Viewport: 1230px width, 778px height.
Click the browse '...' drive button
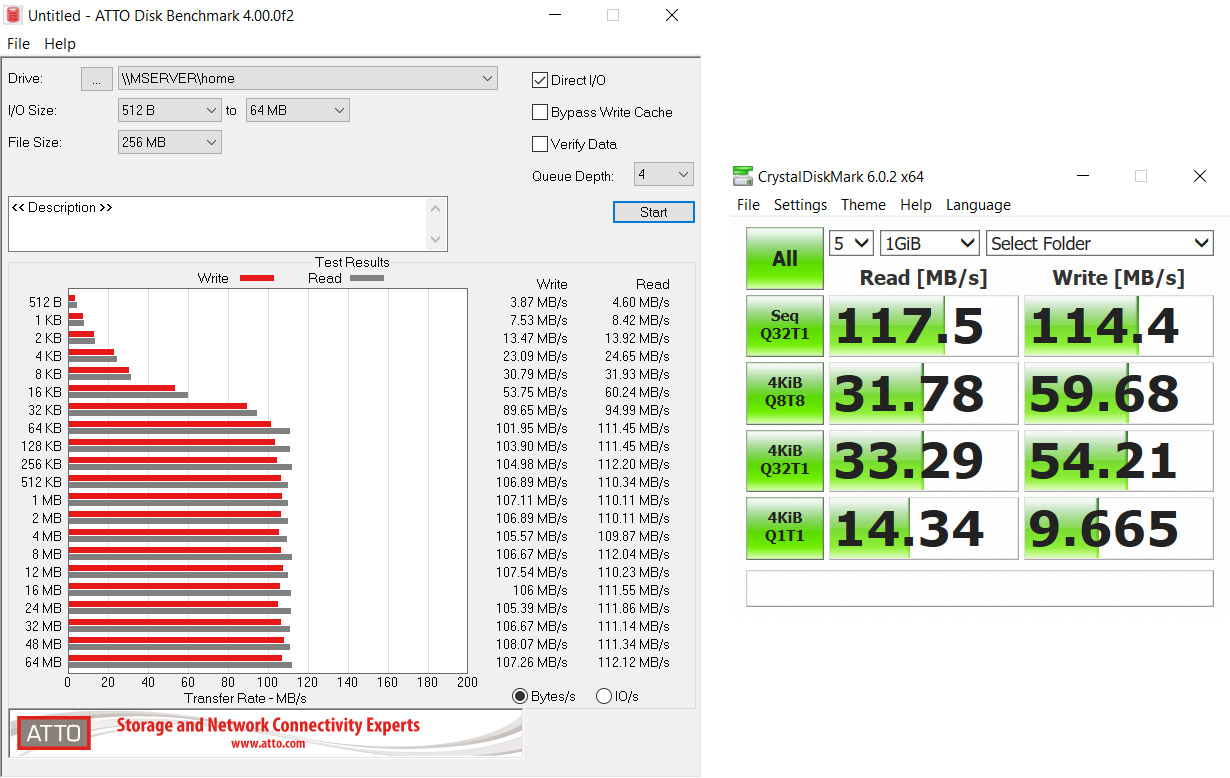[96, 79]
